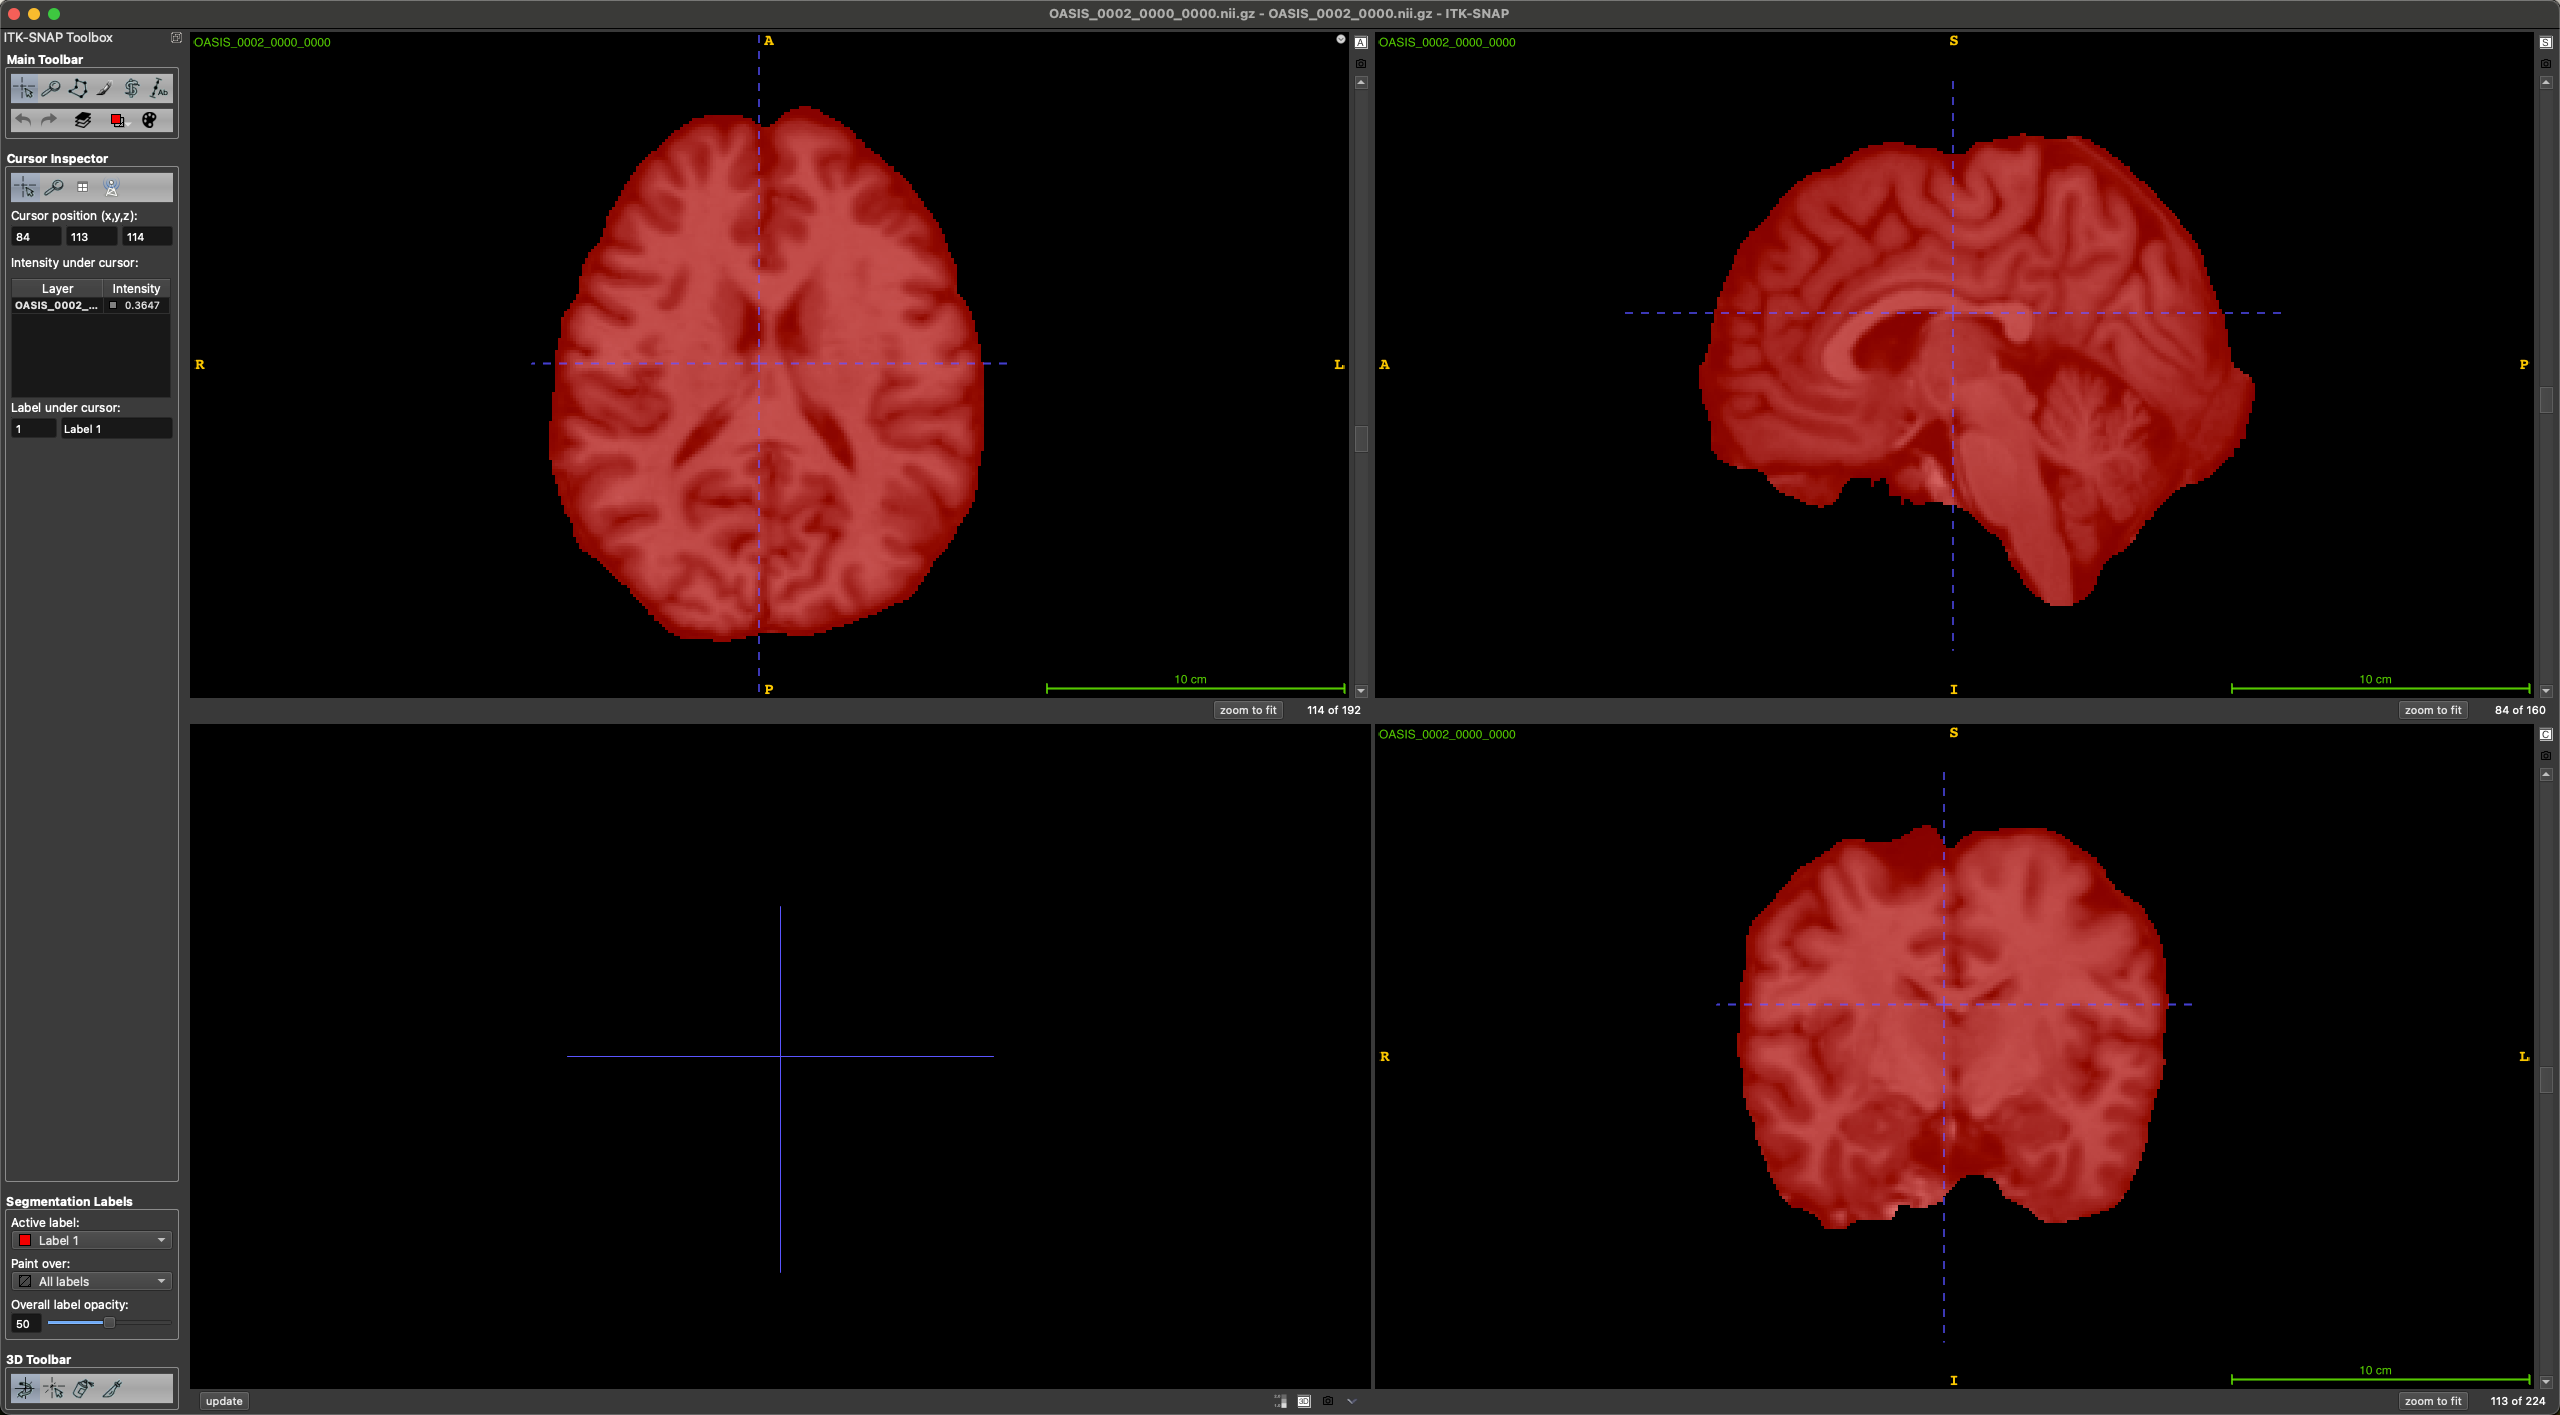
Task: Select the Image annotation ruler tool
Action: (159, 89)
